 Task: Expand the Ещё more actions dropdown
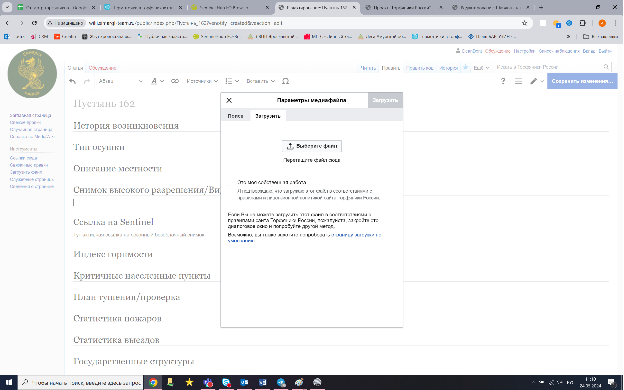[481, 68]
